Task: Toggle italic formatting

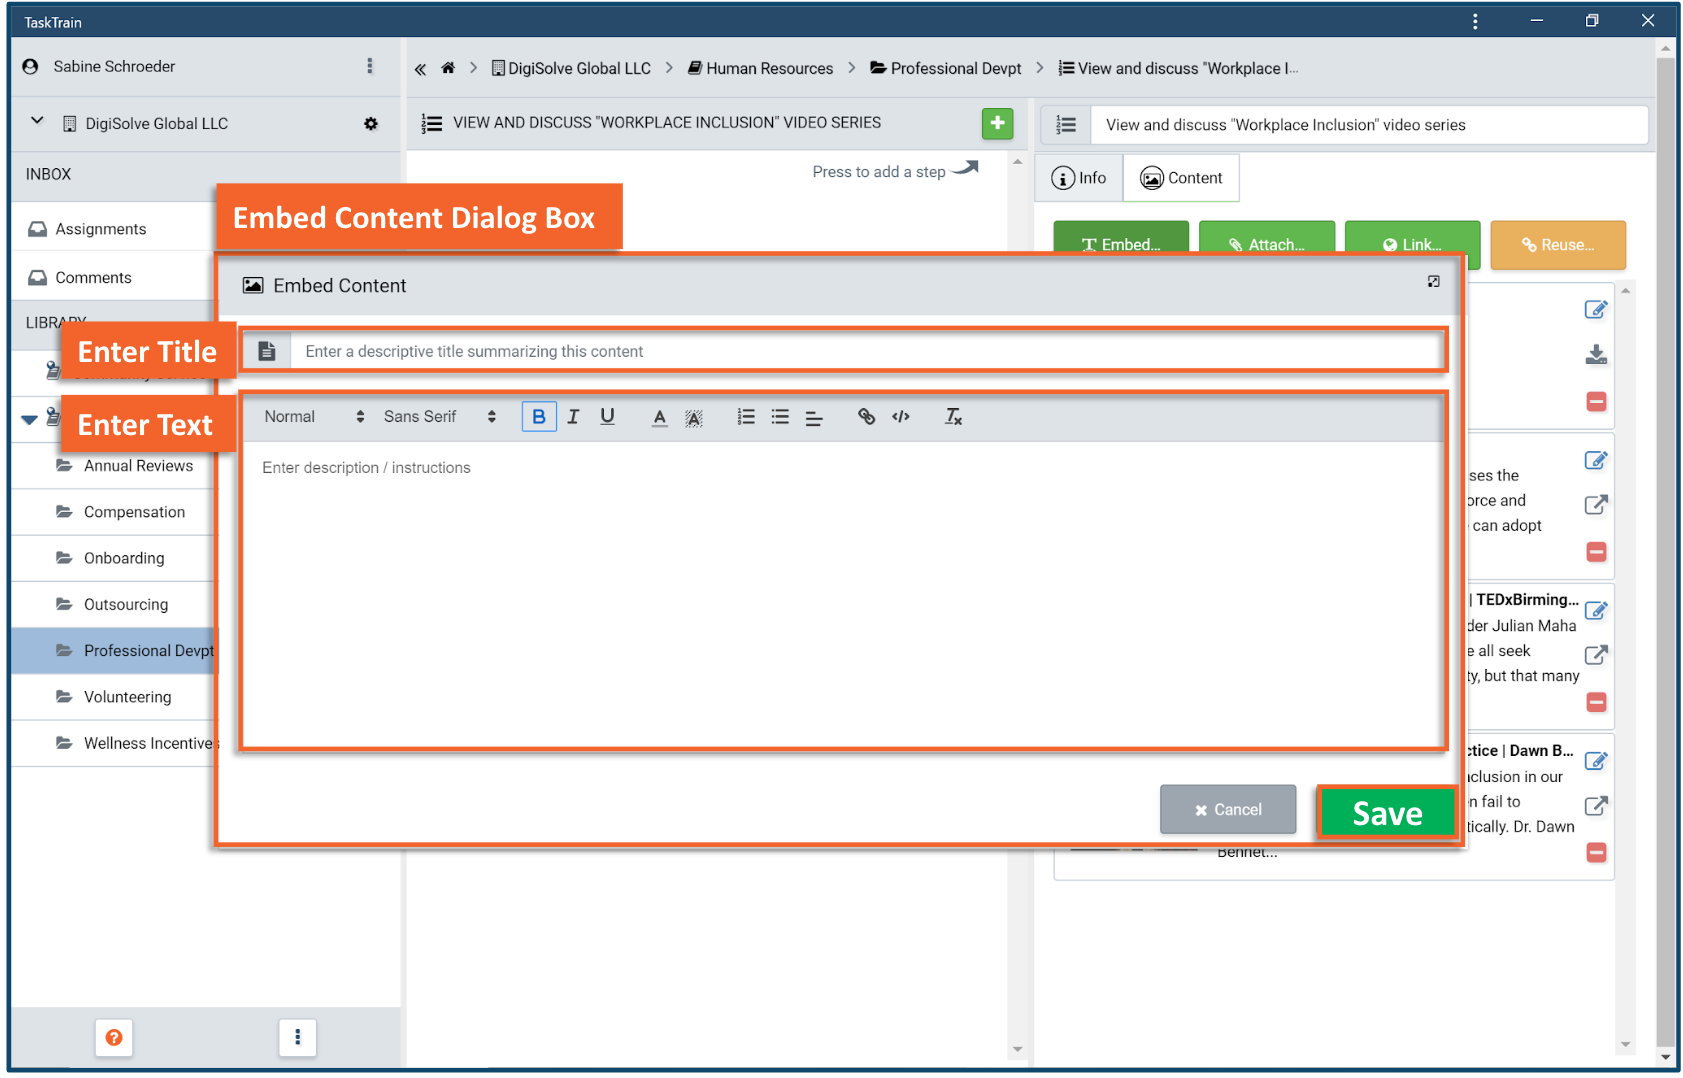Action: [573, 417]
